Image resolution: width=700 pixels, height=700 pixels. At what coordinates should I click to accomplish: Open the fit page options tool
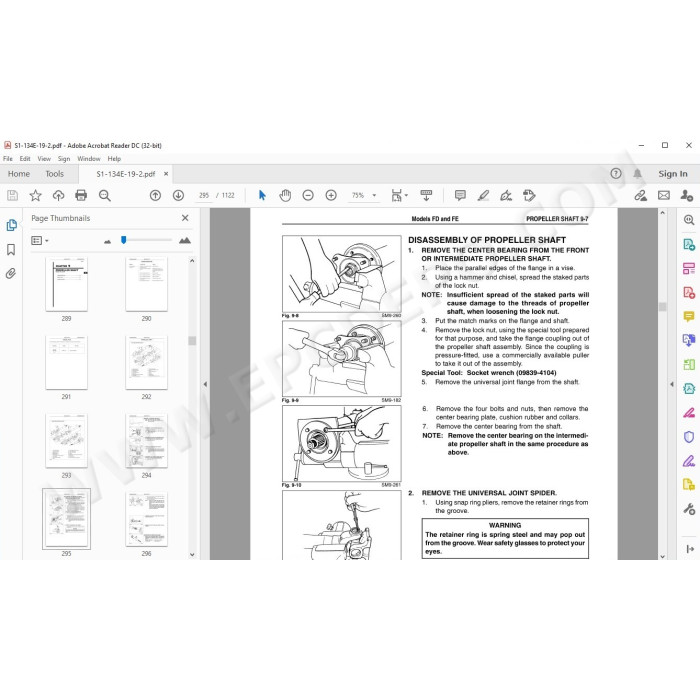399,196
